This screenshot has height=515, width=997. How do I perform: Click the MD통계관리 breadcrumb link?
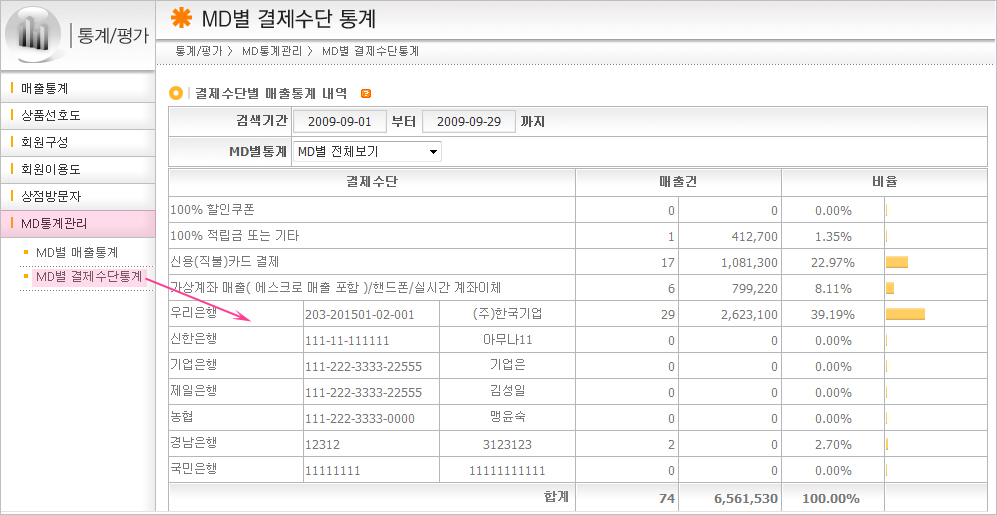tap(273, 50)
